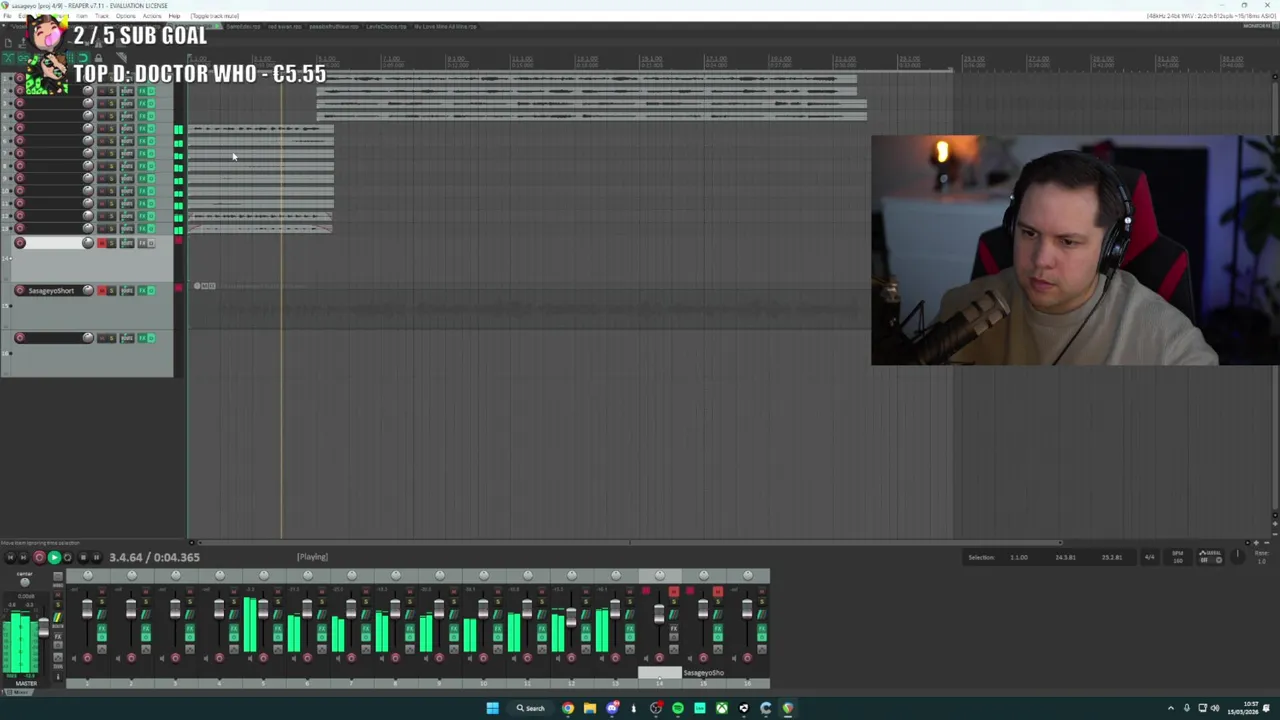
Task: Click the pan knob on mixer strip 14
Action: (660, 575)
